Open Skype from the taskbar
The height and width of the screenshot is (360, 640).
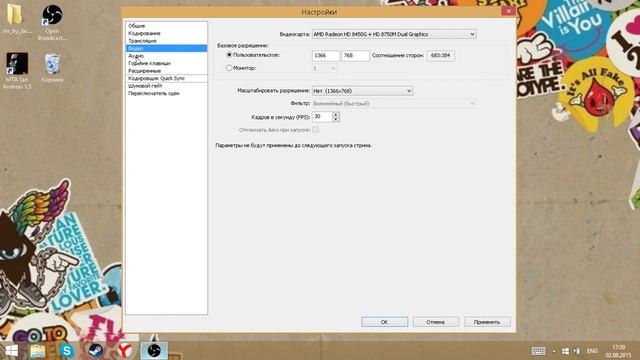click(67, 351)
